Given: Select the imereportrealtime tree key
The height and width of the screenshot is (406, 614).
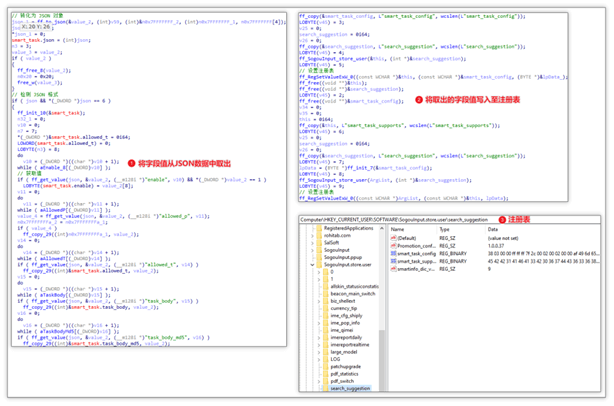Looking at the screenshot, I should (350, 345).
